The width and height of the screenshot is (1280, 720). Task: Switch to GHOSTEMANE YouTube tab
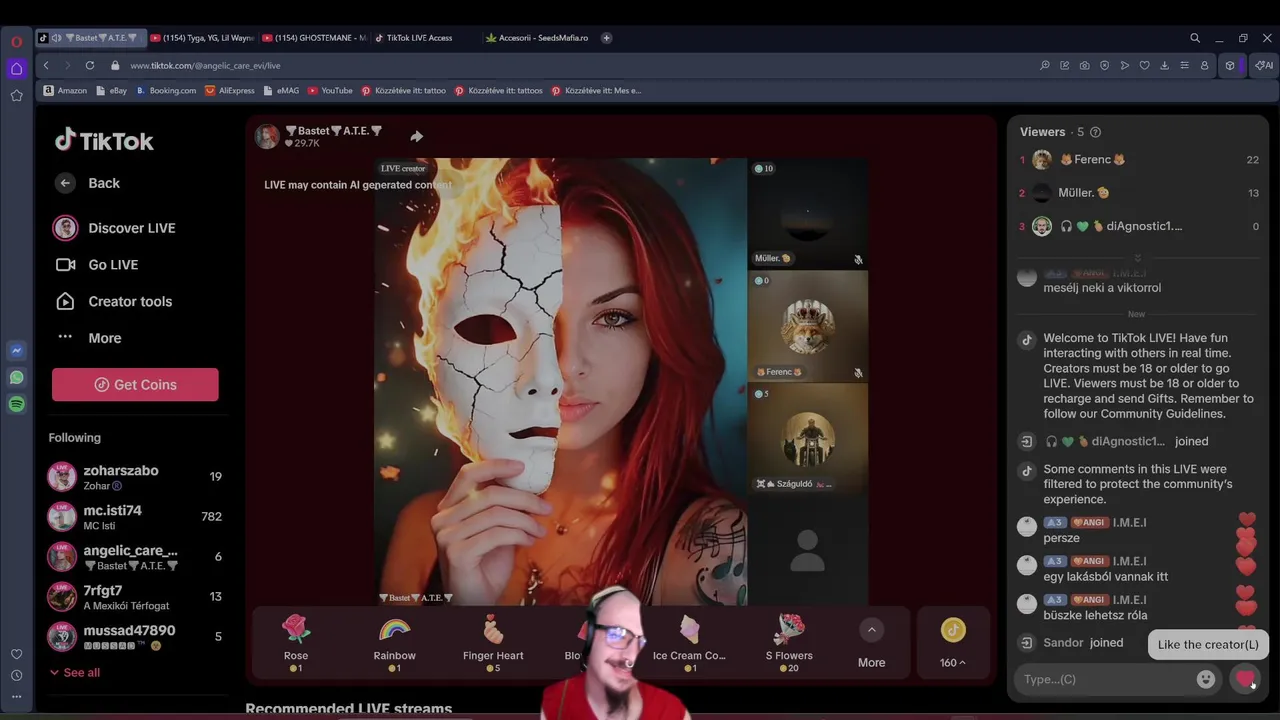(x=315, y=38)
